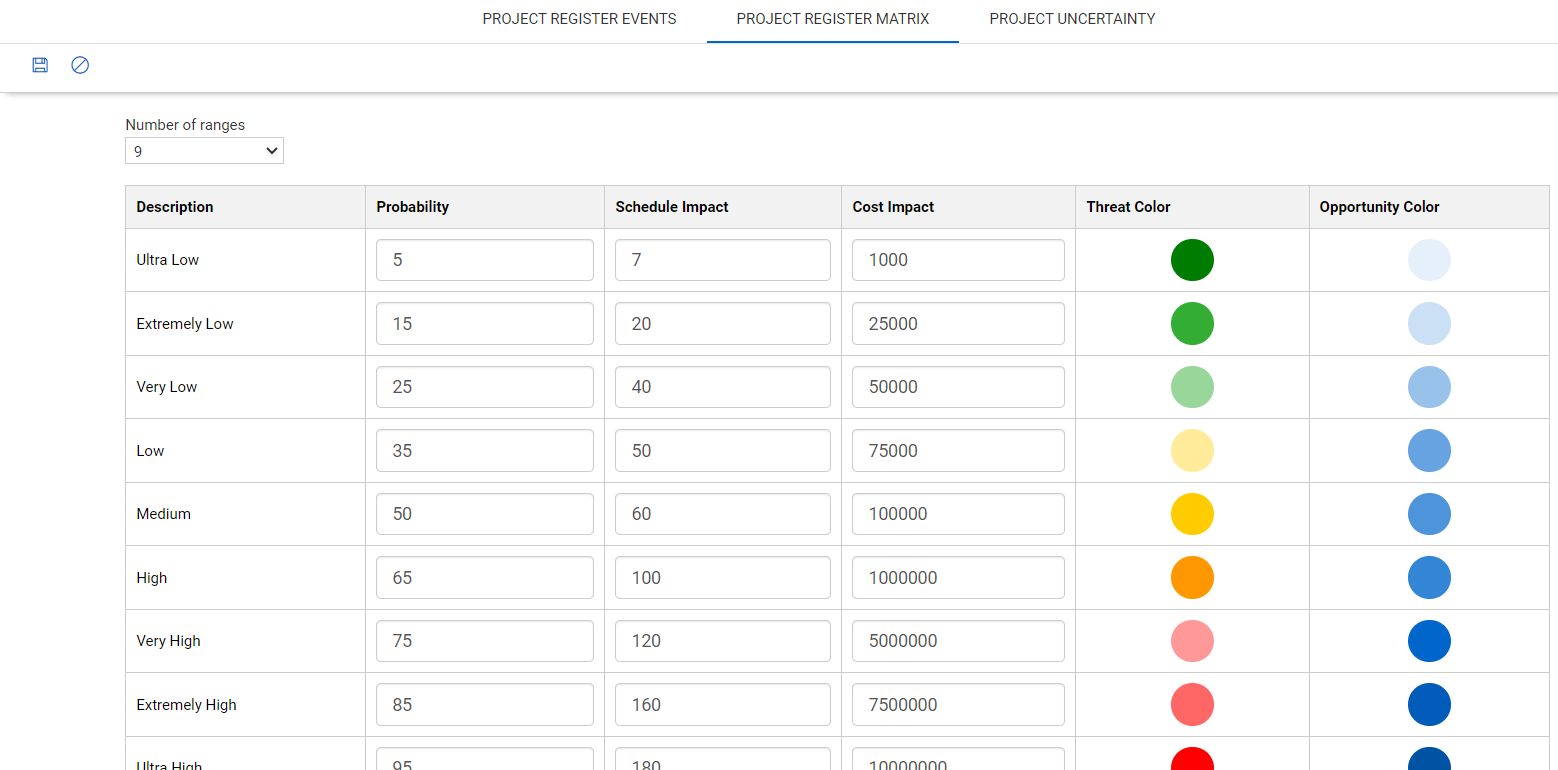This screenshot has height=770, width=1558.
Task: Select the PROJECT REGISTER MATRIX tab
Action: coord(832,19)
